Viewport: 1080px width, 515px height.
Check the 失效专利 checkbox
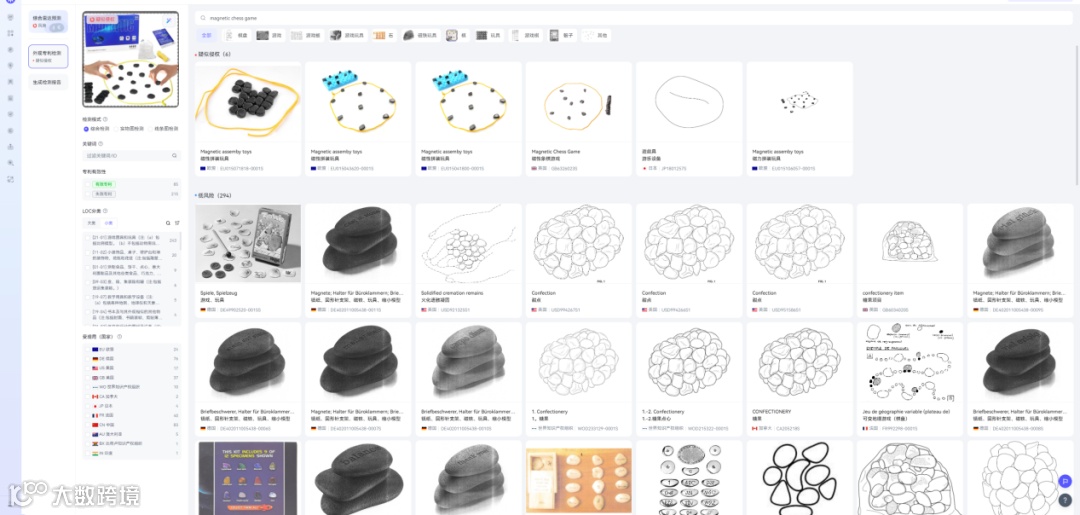87,194
